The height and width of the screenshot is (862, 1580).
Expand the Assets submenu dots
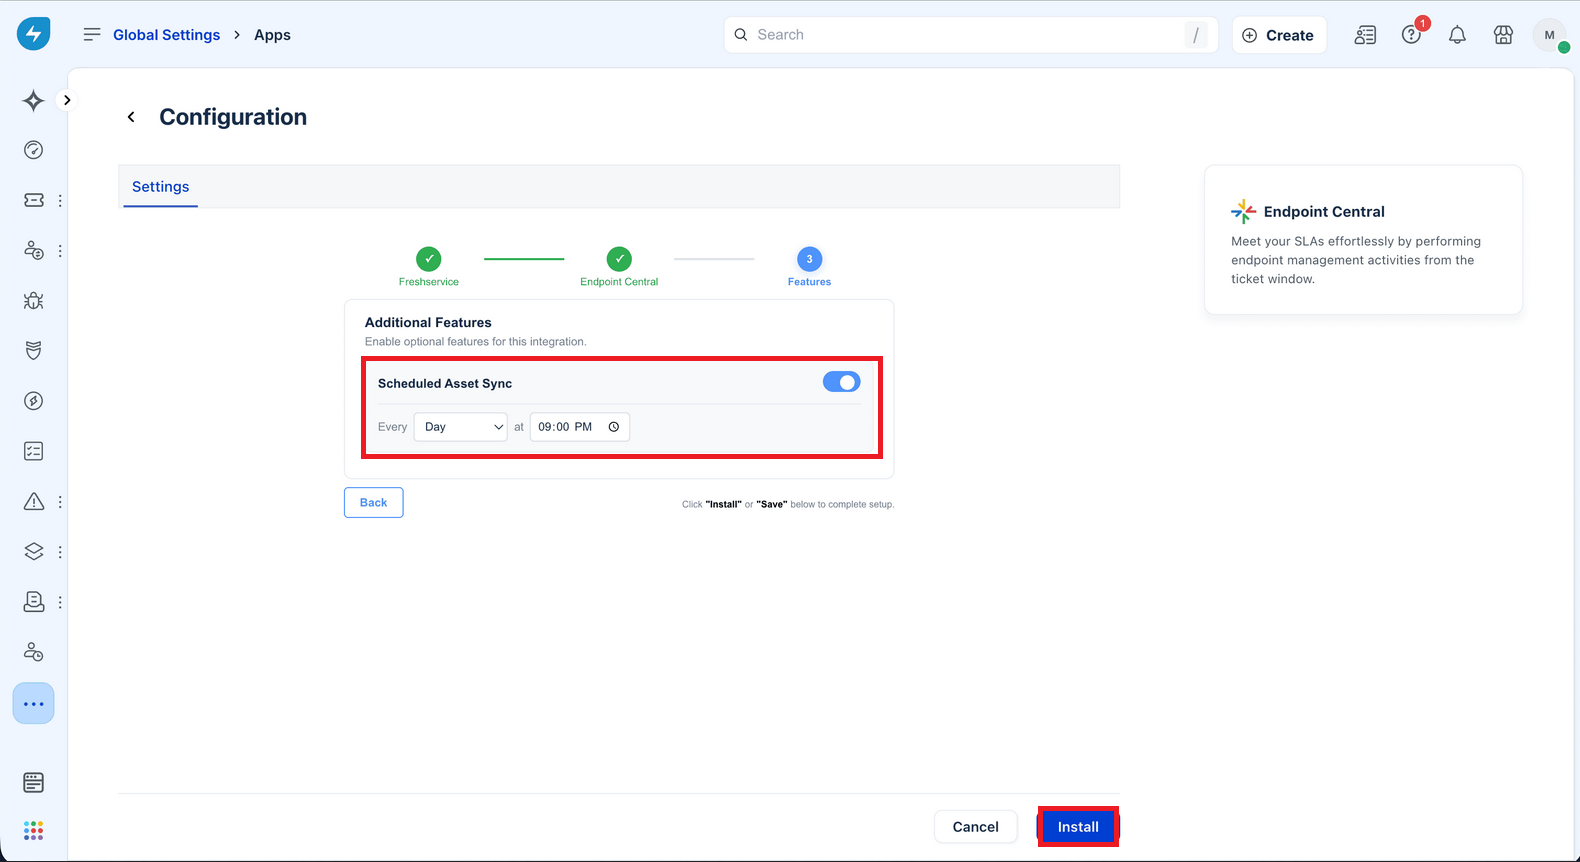coord(60,552)
